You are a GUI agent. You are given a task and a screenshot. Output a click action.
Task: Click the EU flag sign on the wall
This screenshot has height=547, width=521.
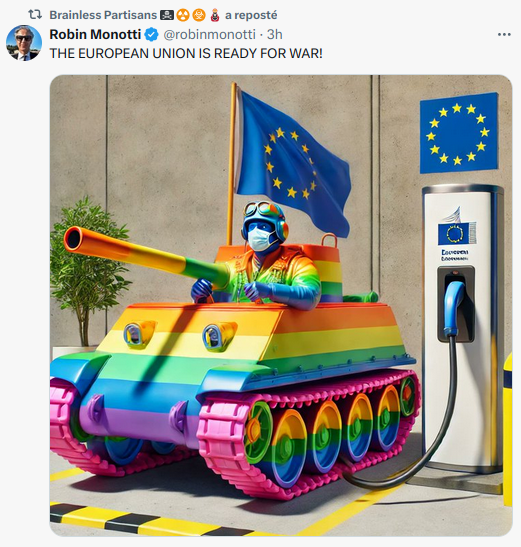coord(459,133)
